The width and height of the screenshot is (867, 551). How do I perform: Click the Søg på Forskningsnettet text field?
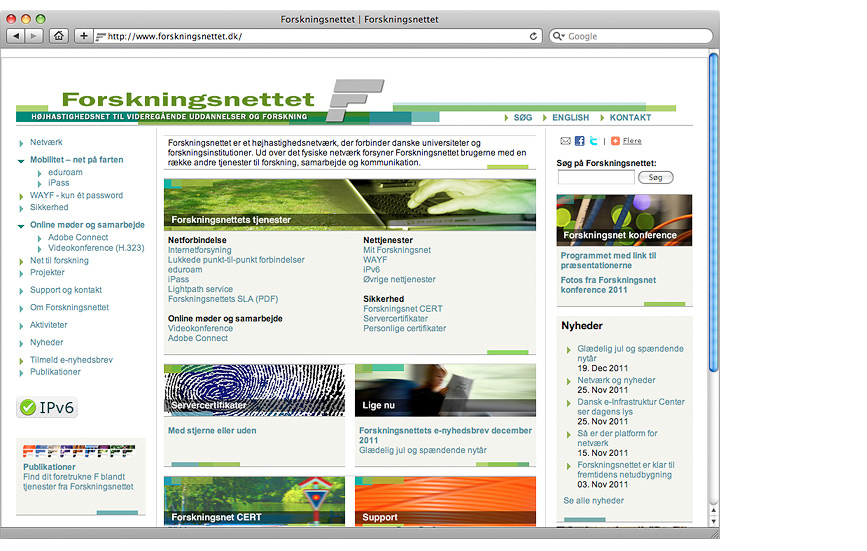point(596,177)
